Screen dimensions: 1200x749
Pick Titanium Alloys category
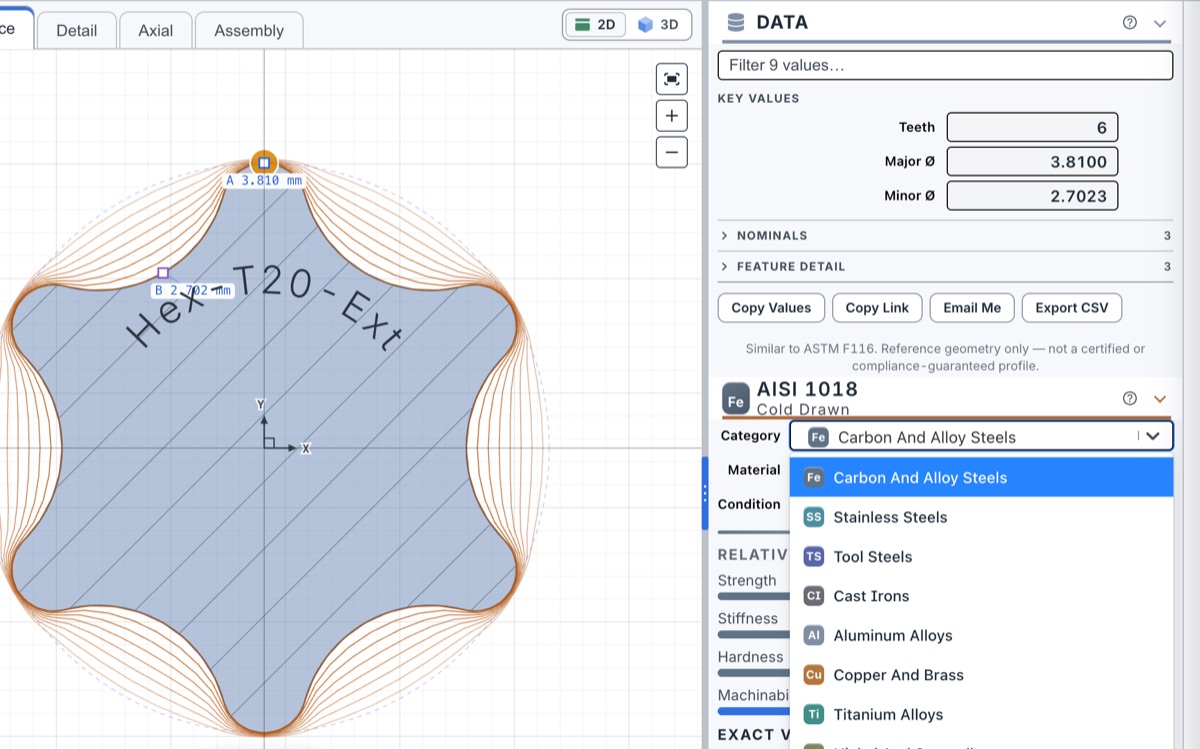coord(981,715)
